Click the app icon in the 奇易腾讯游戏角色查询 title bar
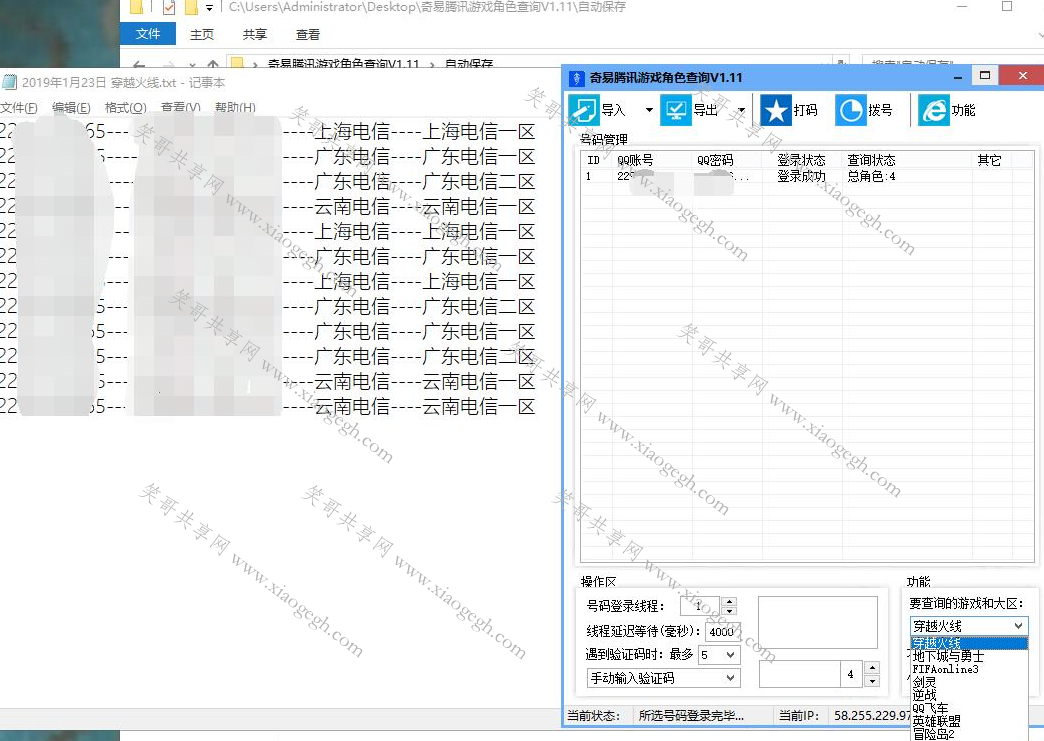 tap(577, 78)
